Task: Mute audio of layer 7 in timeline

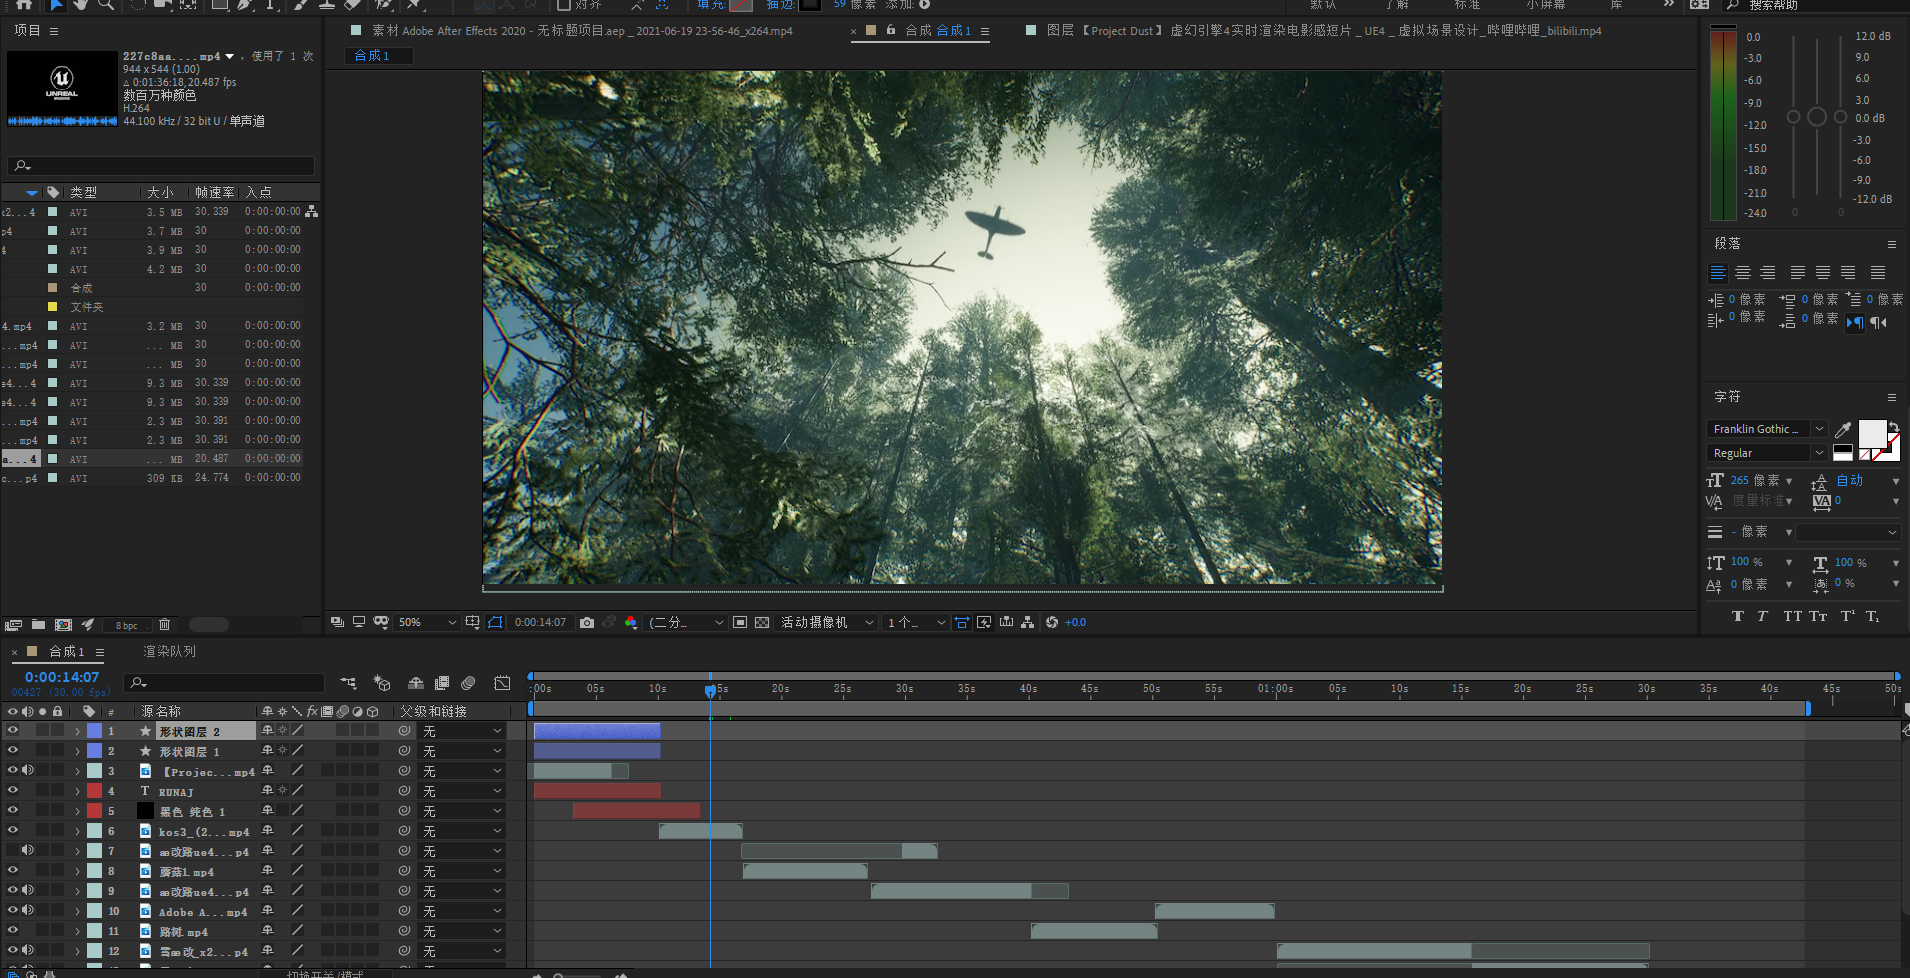Action: [x=28, y=850]
